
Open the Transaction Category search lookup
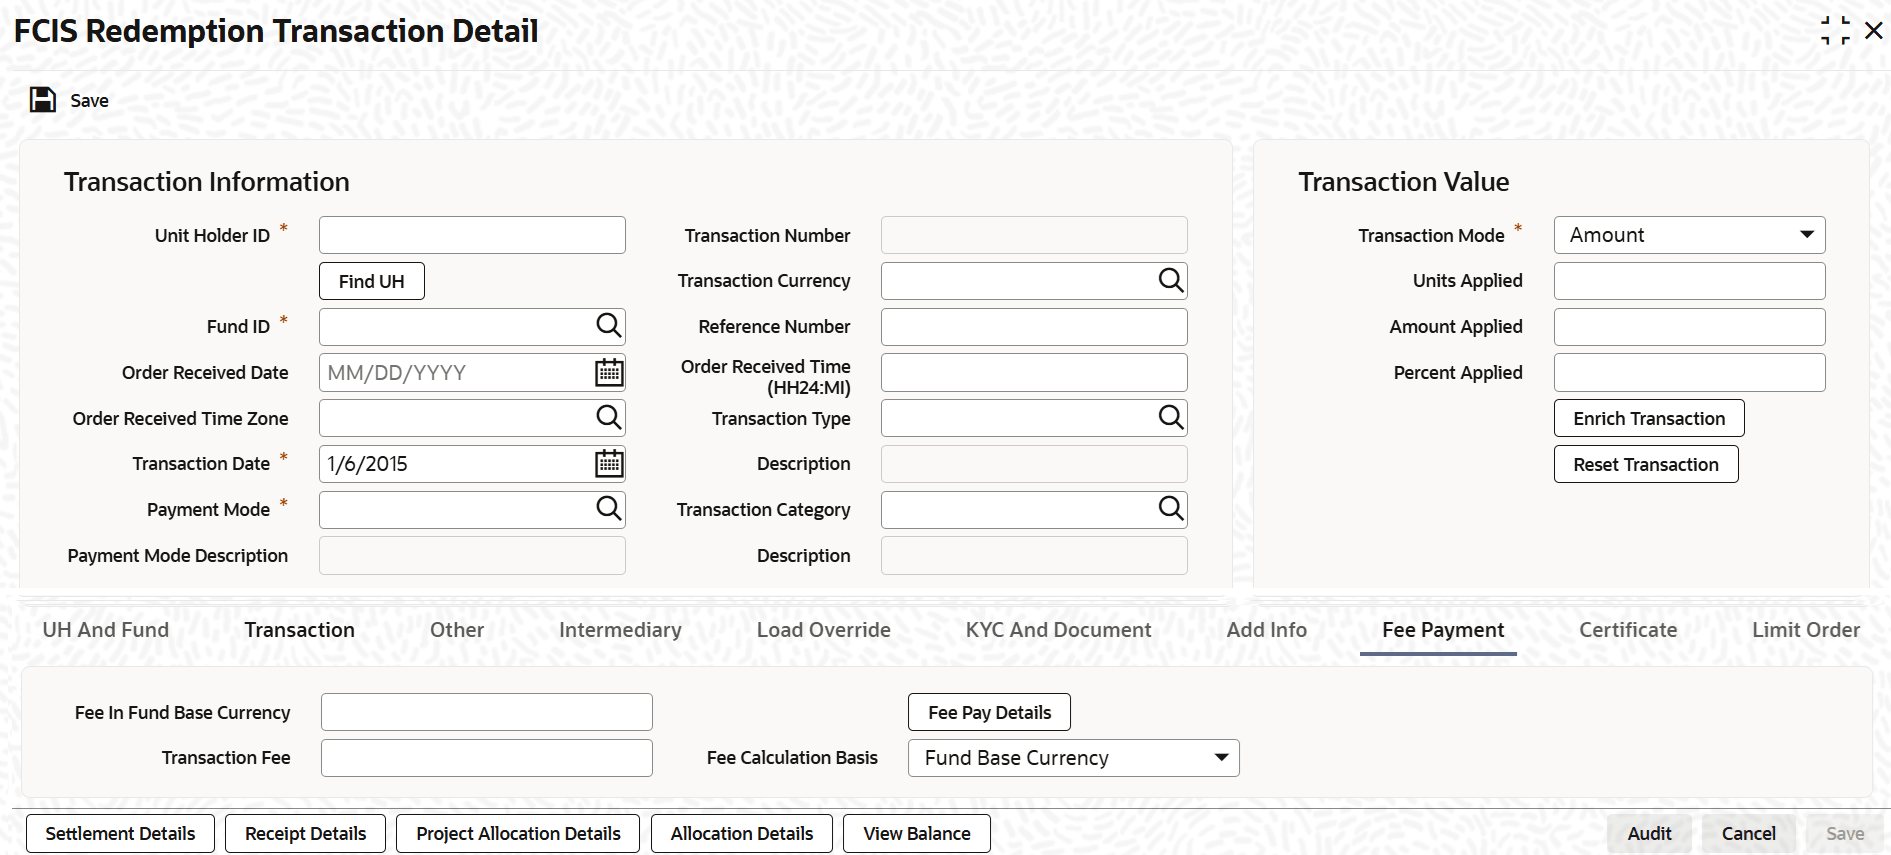coord(1170,508)
